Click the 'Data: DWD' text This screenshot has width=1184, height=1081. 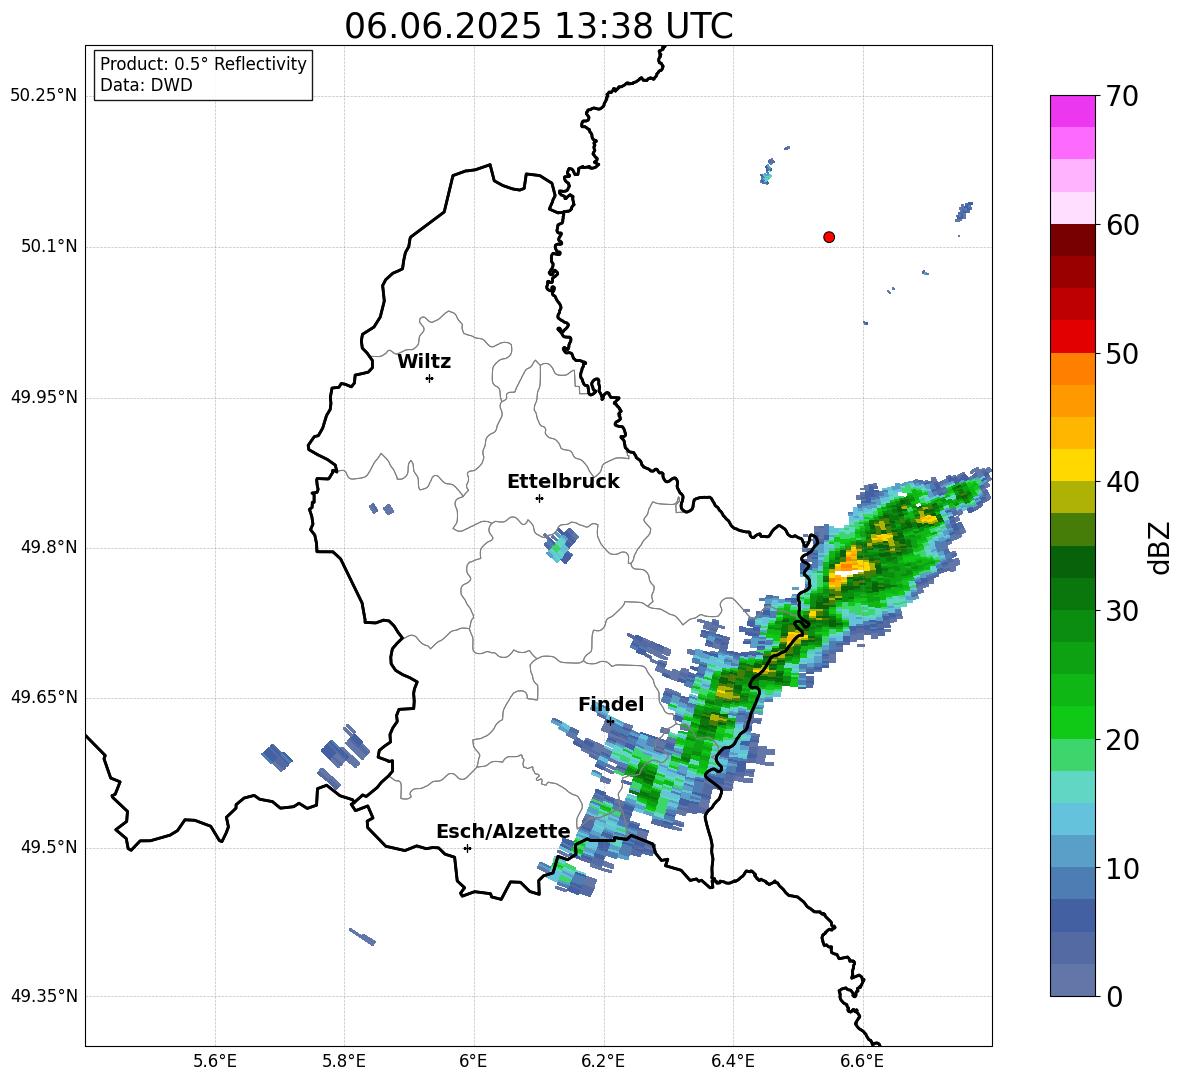tap(146, 85)
